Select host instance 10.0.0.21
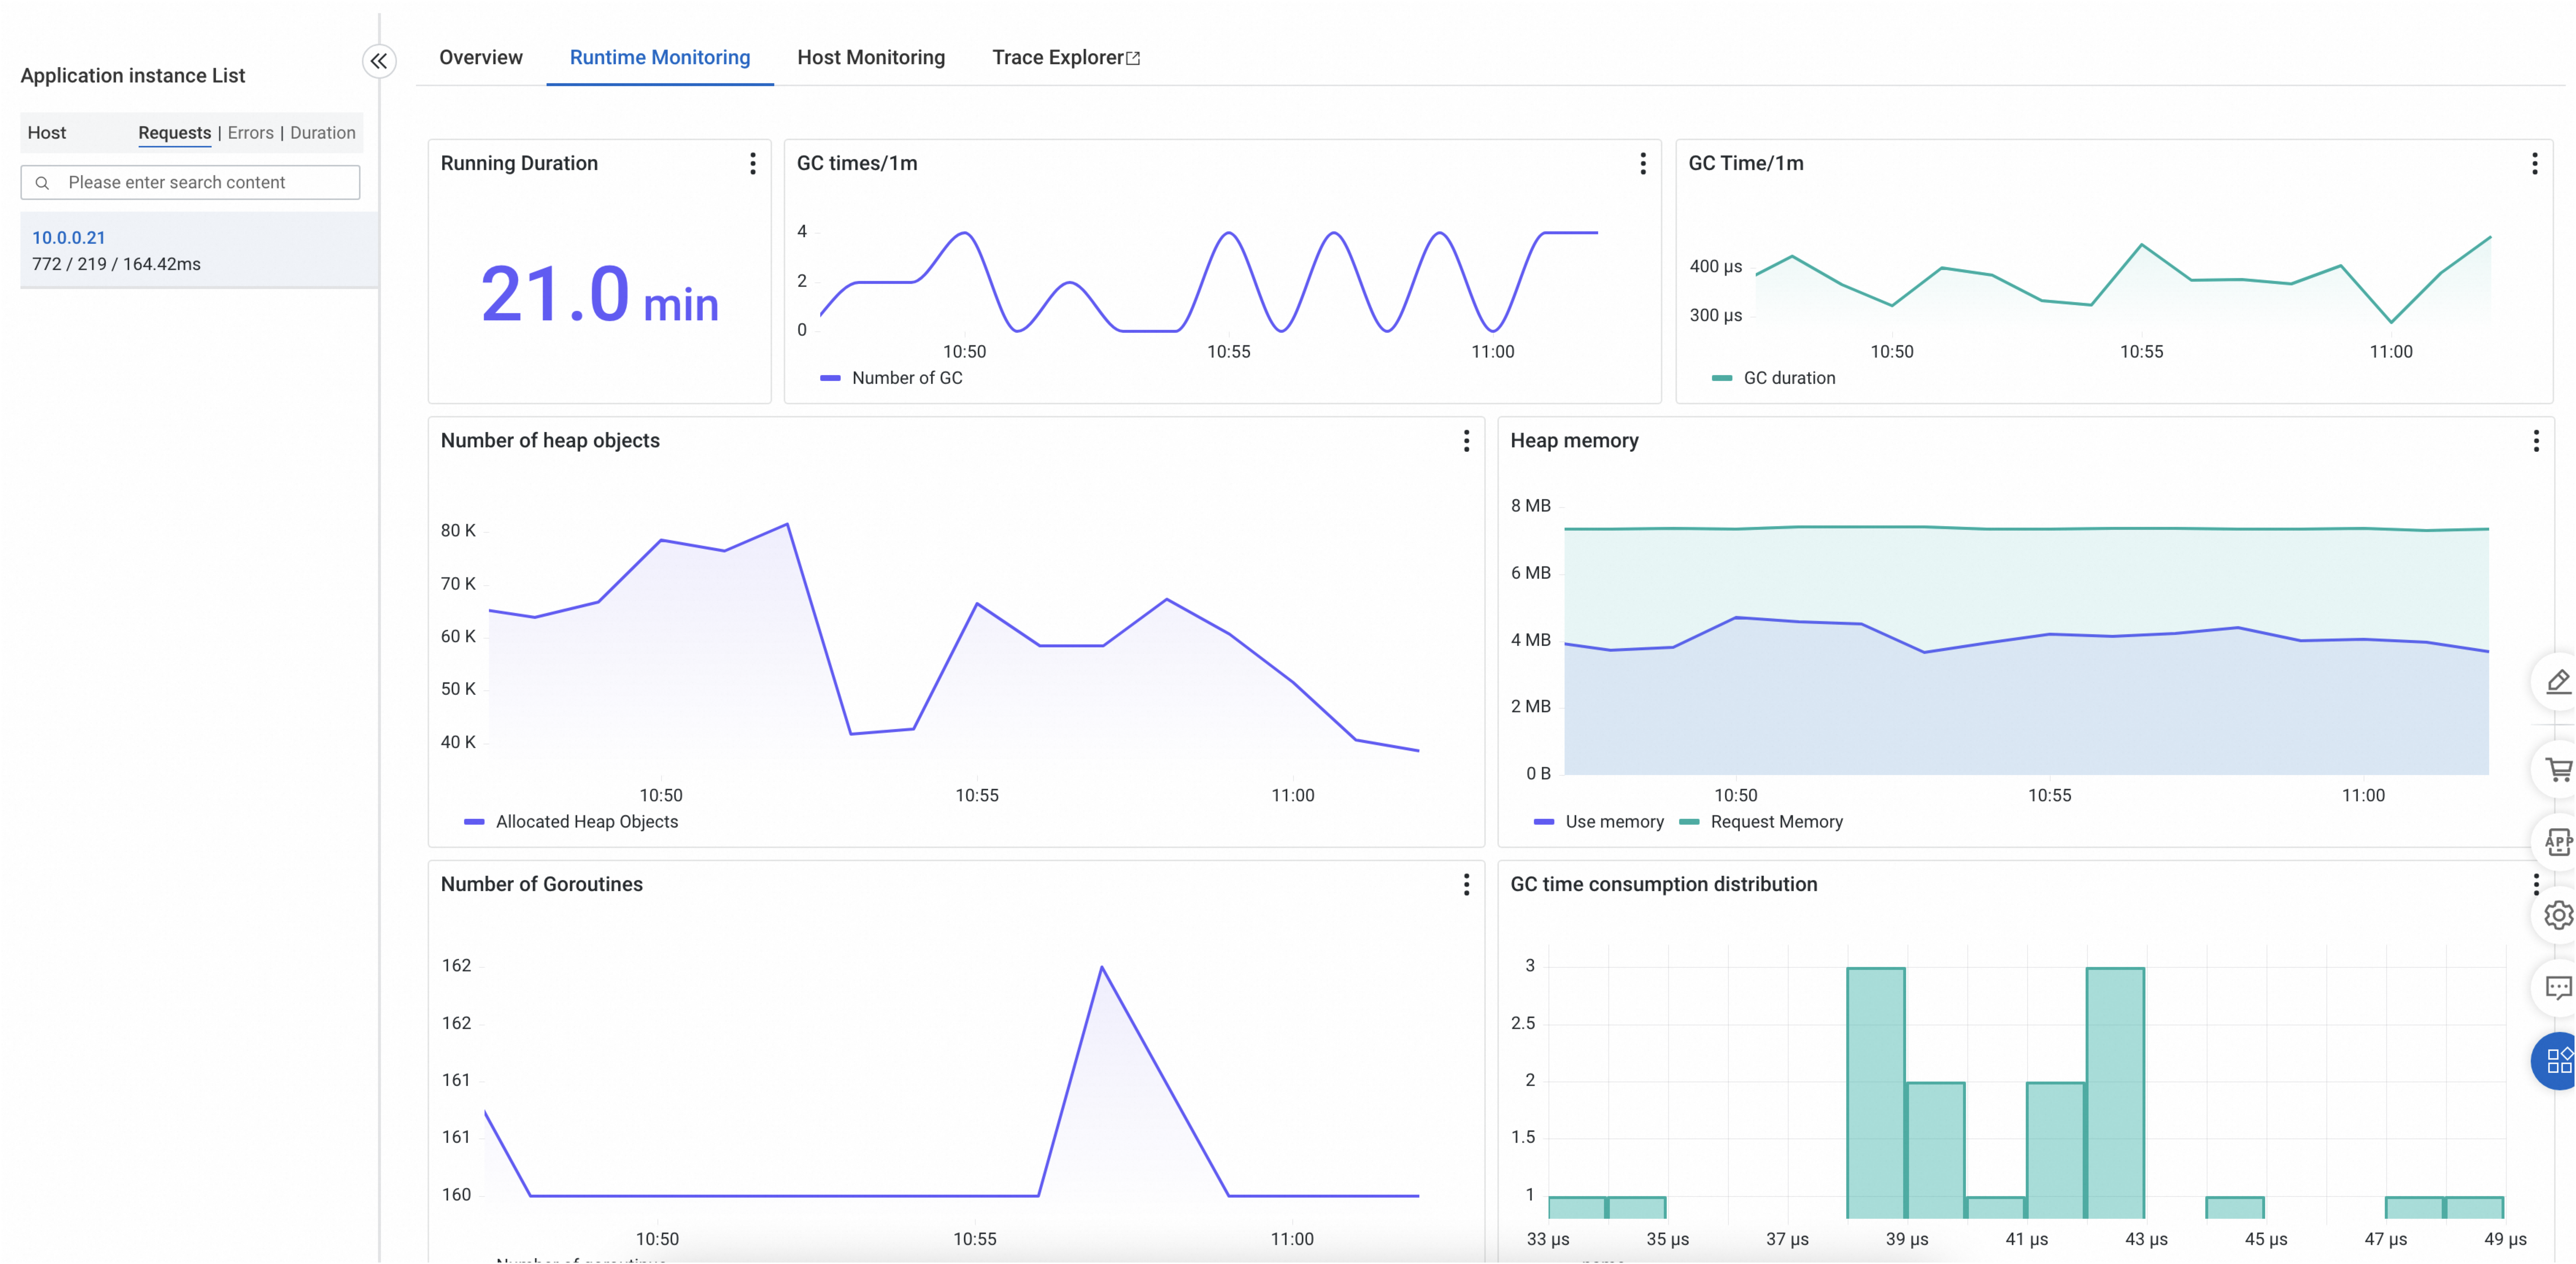The height and width of the screenshot is (1264, 2576). 68,238
